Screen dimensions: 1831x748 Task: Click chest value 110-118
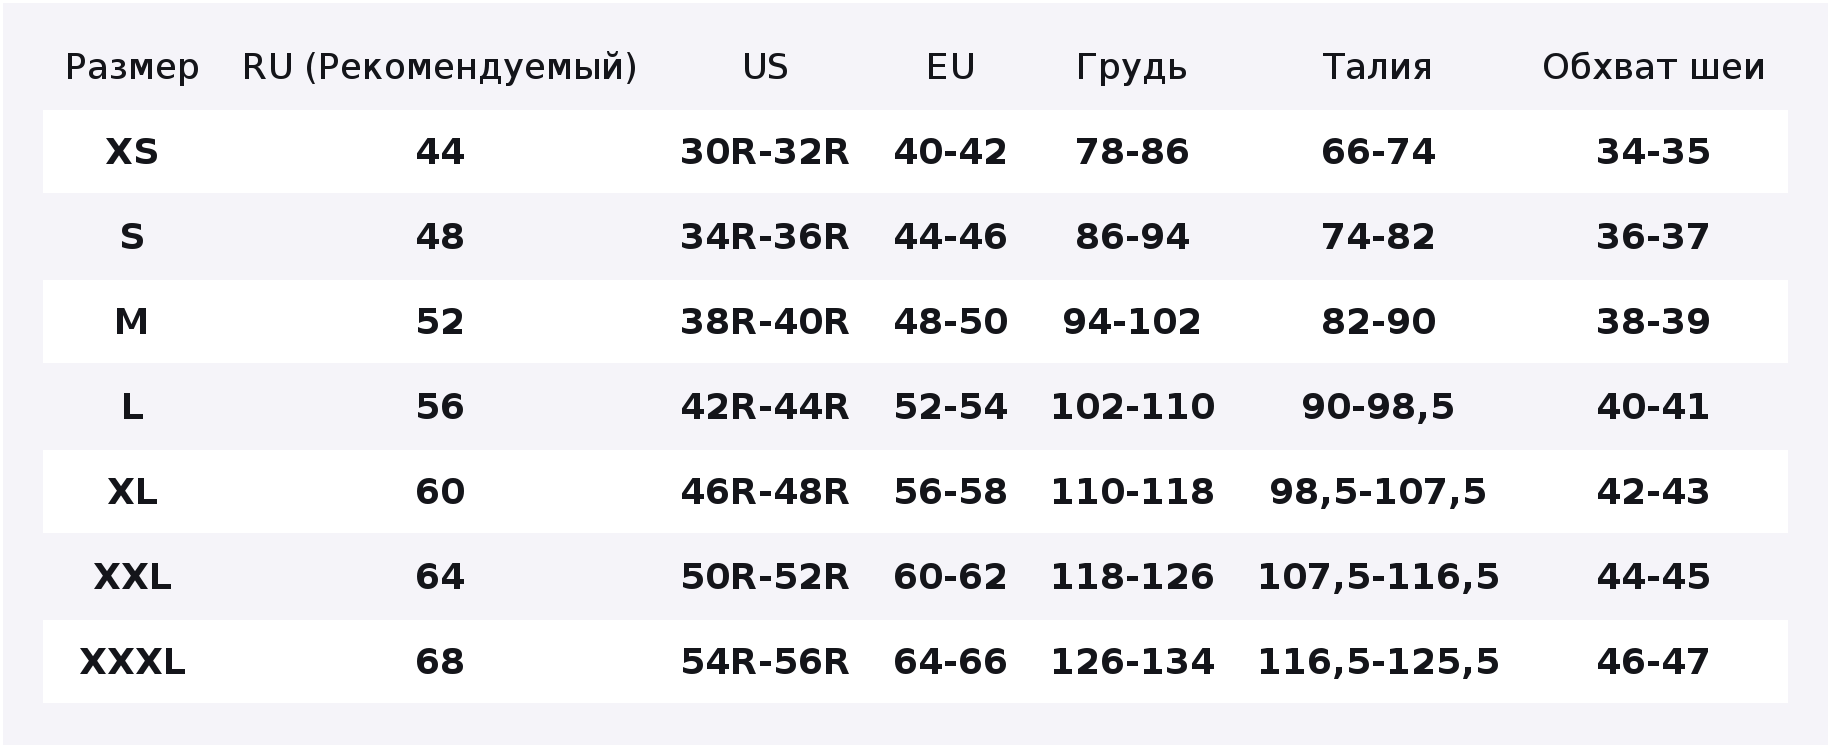pos(1132,492)
